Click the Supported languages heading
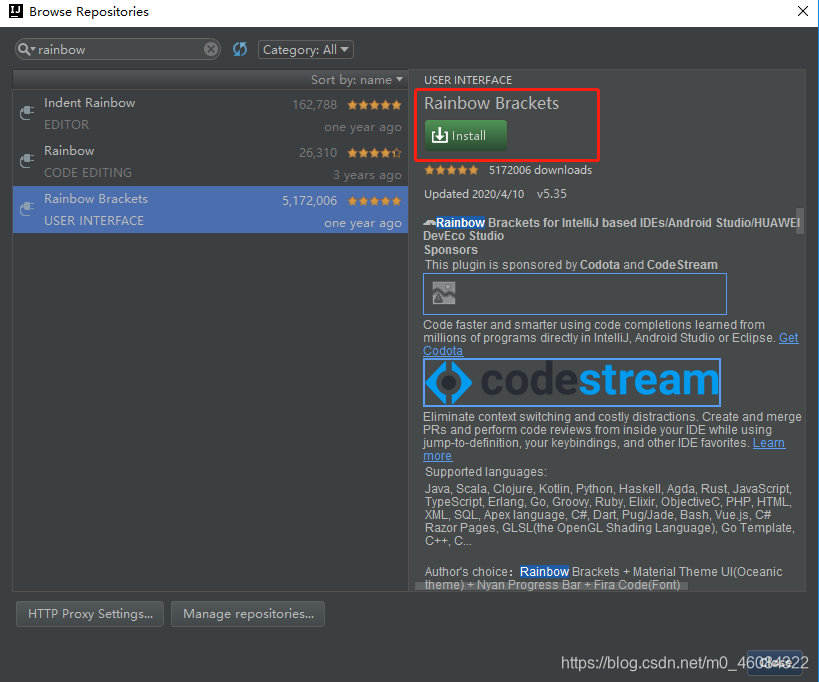The image size is (819, 682). tap(486, 472)
